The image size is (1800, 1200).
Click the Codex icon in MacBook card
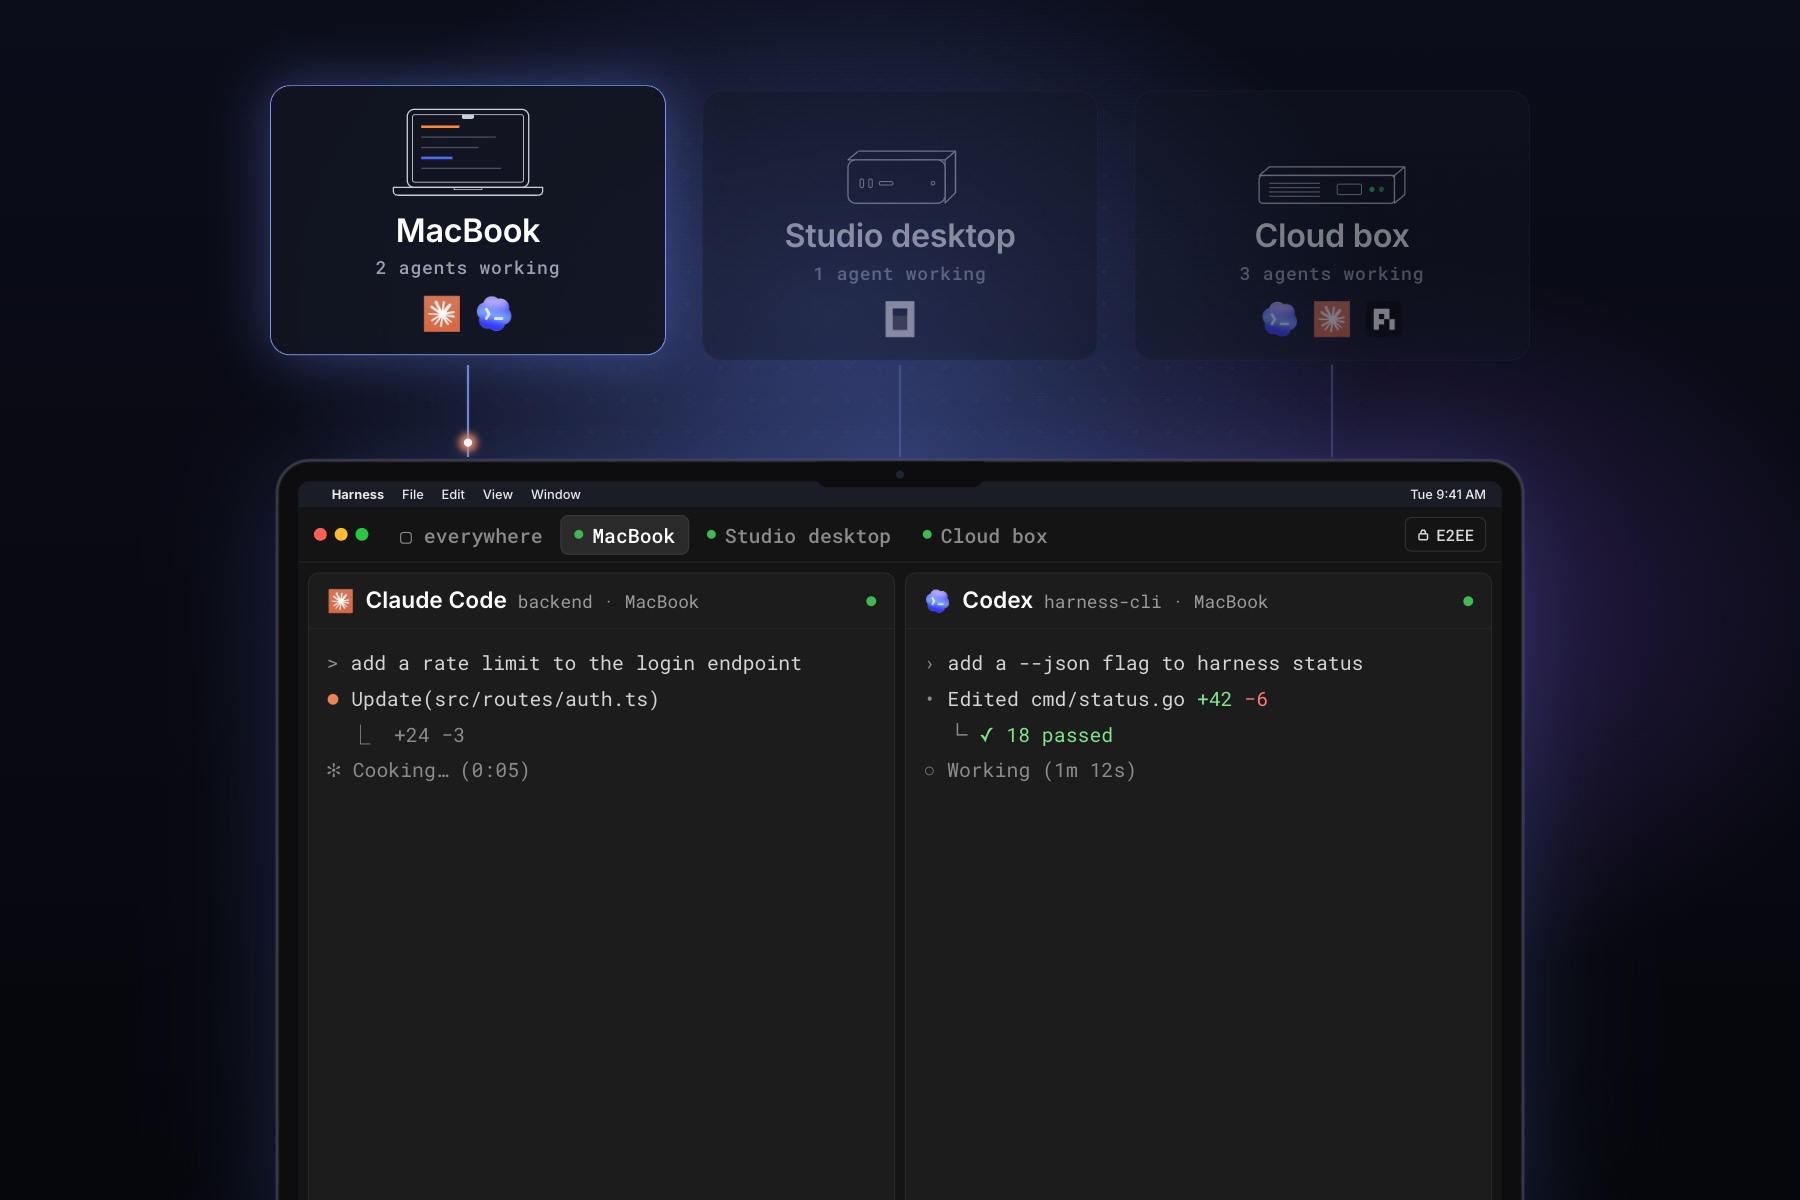click(494, 314)
